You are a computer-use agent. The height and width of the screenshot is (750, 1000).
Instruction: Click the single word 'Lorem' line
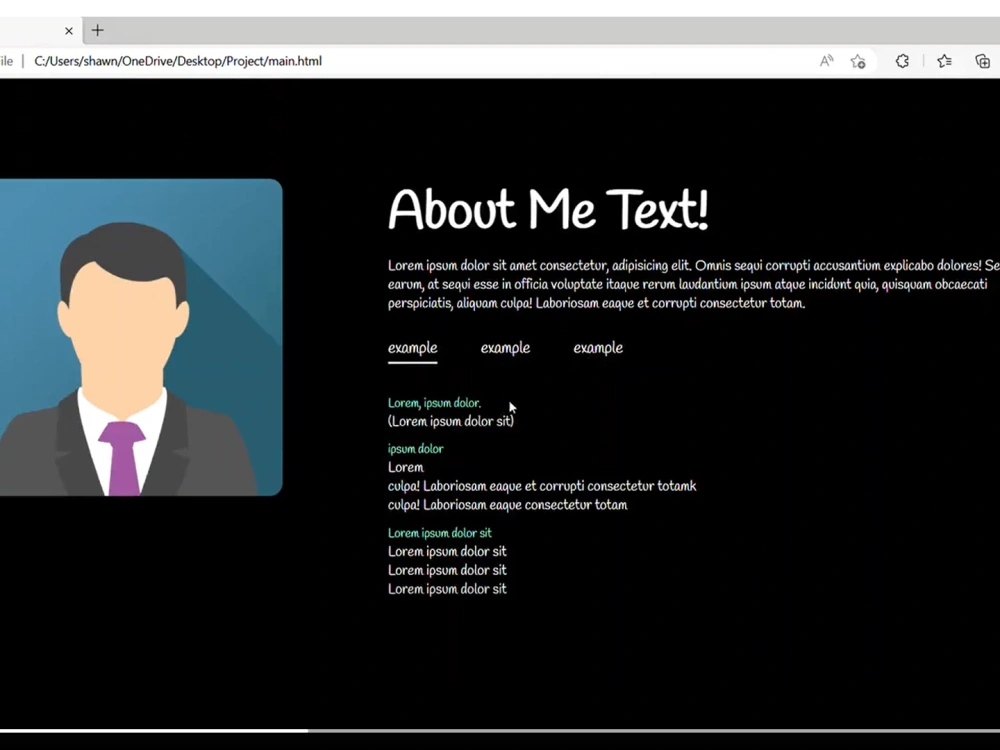(406, 467)
